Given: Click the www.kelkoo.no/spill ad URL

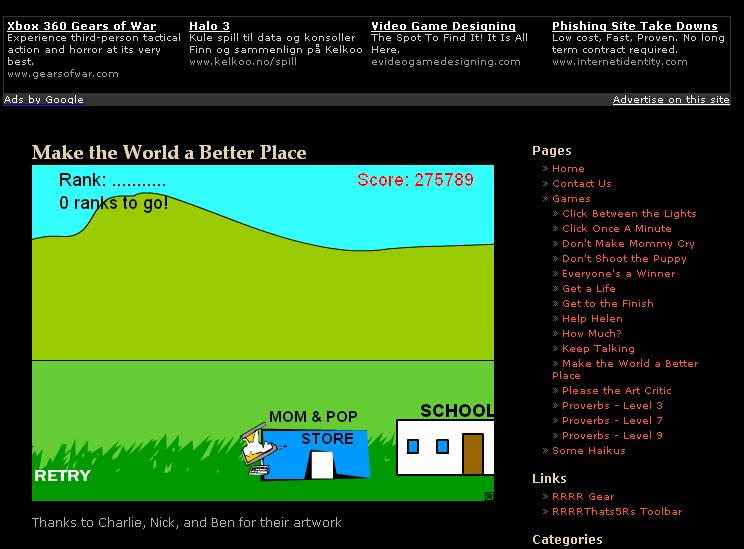Looking at the screenshot, I should (x=243, y=62).
